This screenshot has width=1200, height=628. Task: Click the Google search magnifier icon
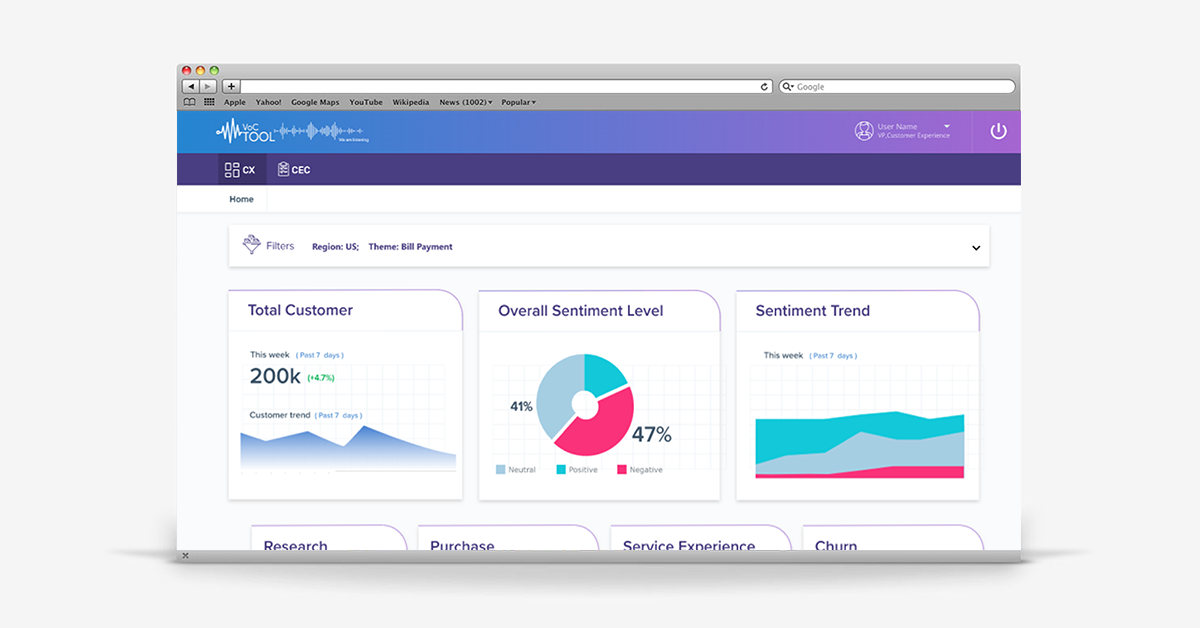(788, 87)
